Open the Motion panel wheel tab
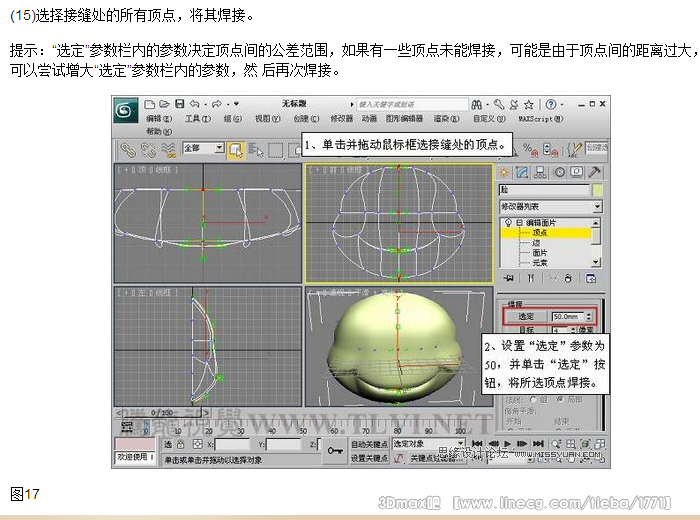This screenshot has width=700, height=520. [559, 172]
